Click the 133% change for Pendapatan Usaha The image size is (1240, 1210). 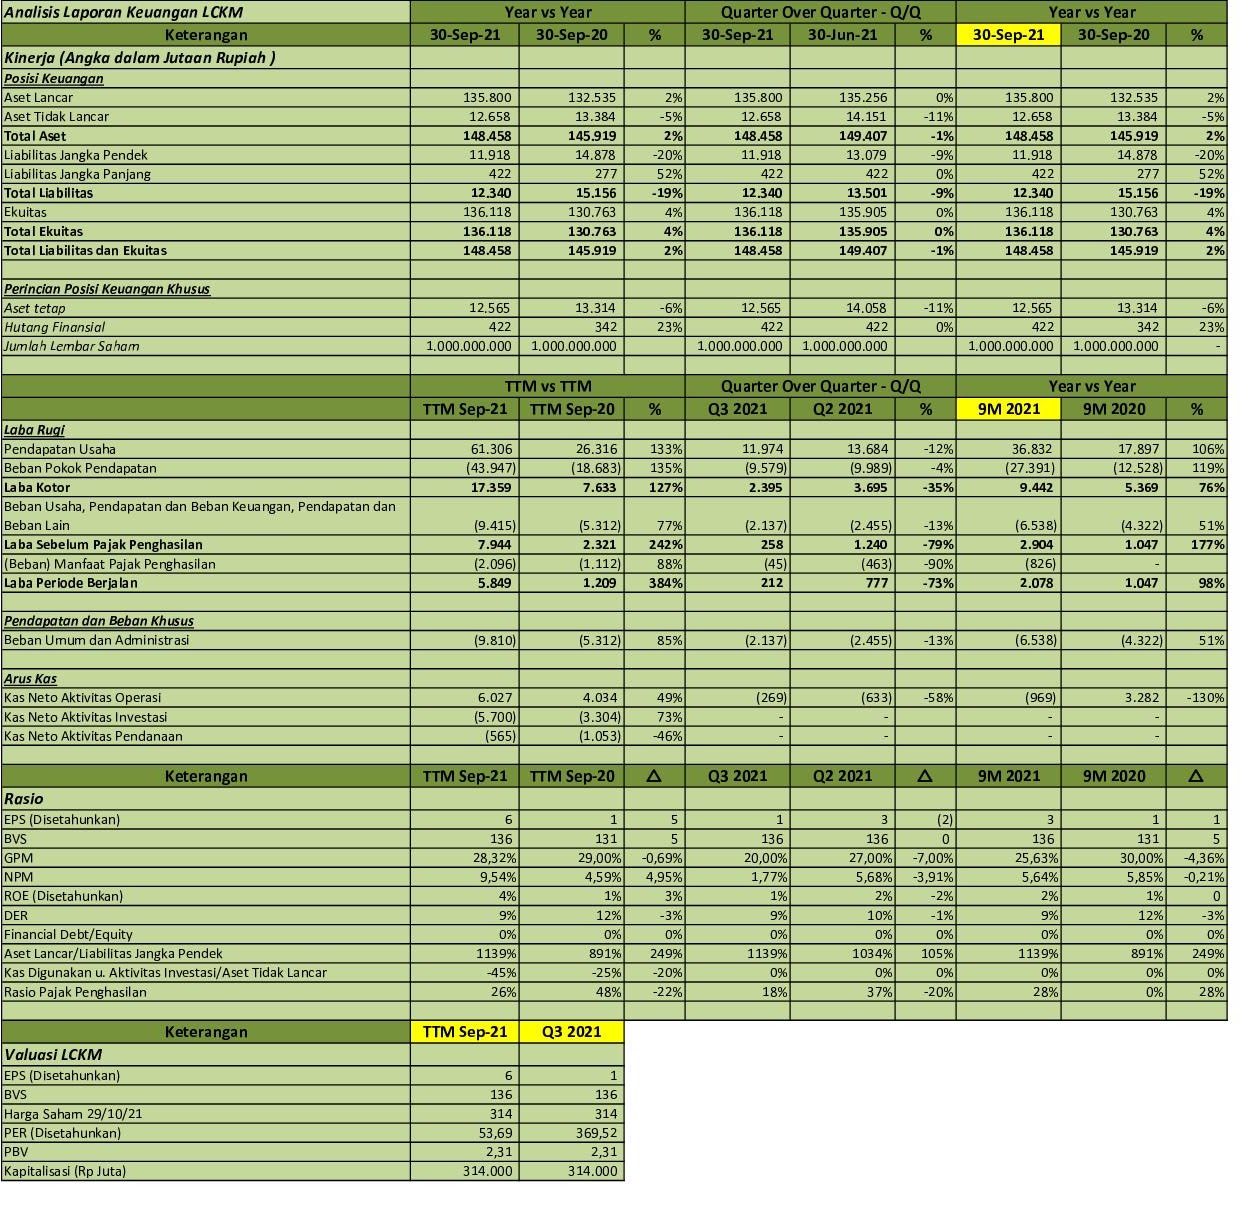click(x=667, y=449)
